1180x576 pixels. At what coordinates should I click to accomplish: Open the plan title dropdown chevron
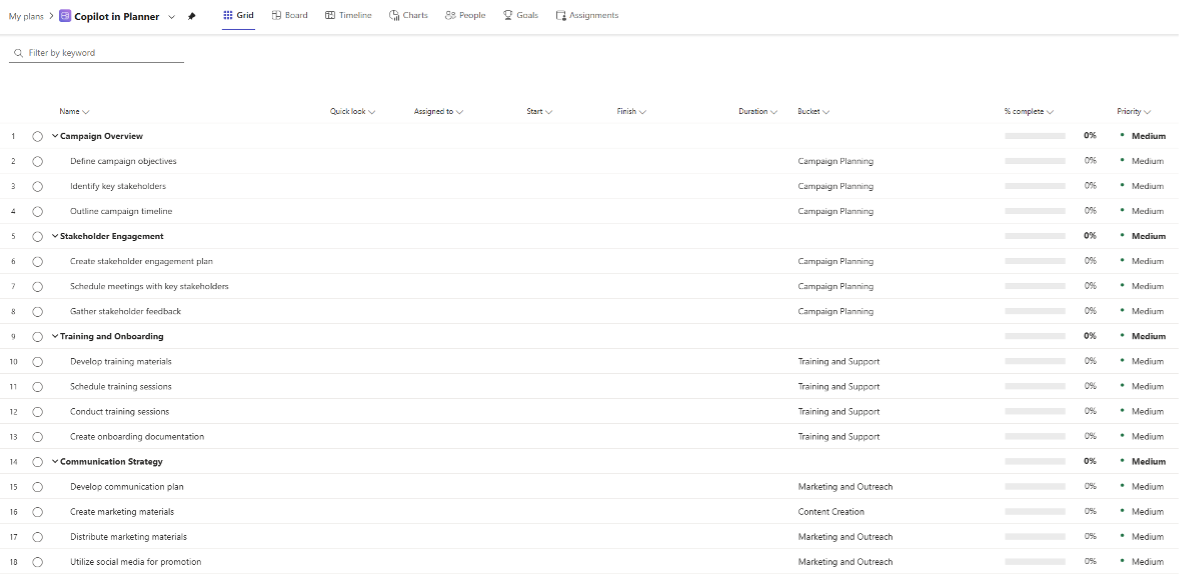click(x=171, y=17)
